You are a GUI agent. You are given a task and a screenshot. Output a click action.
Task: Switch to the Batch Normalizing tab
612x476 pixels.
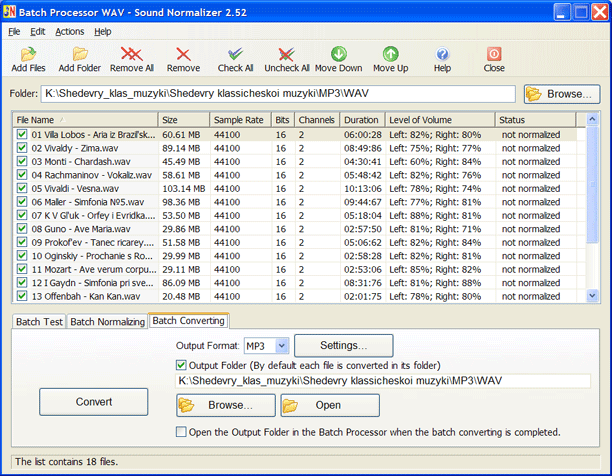click(x=107, y=322)
